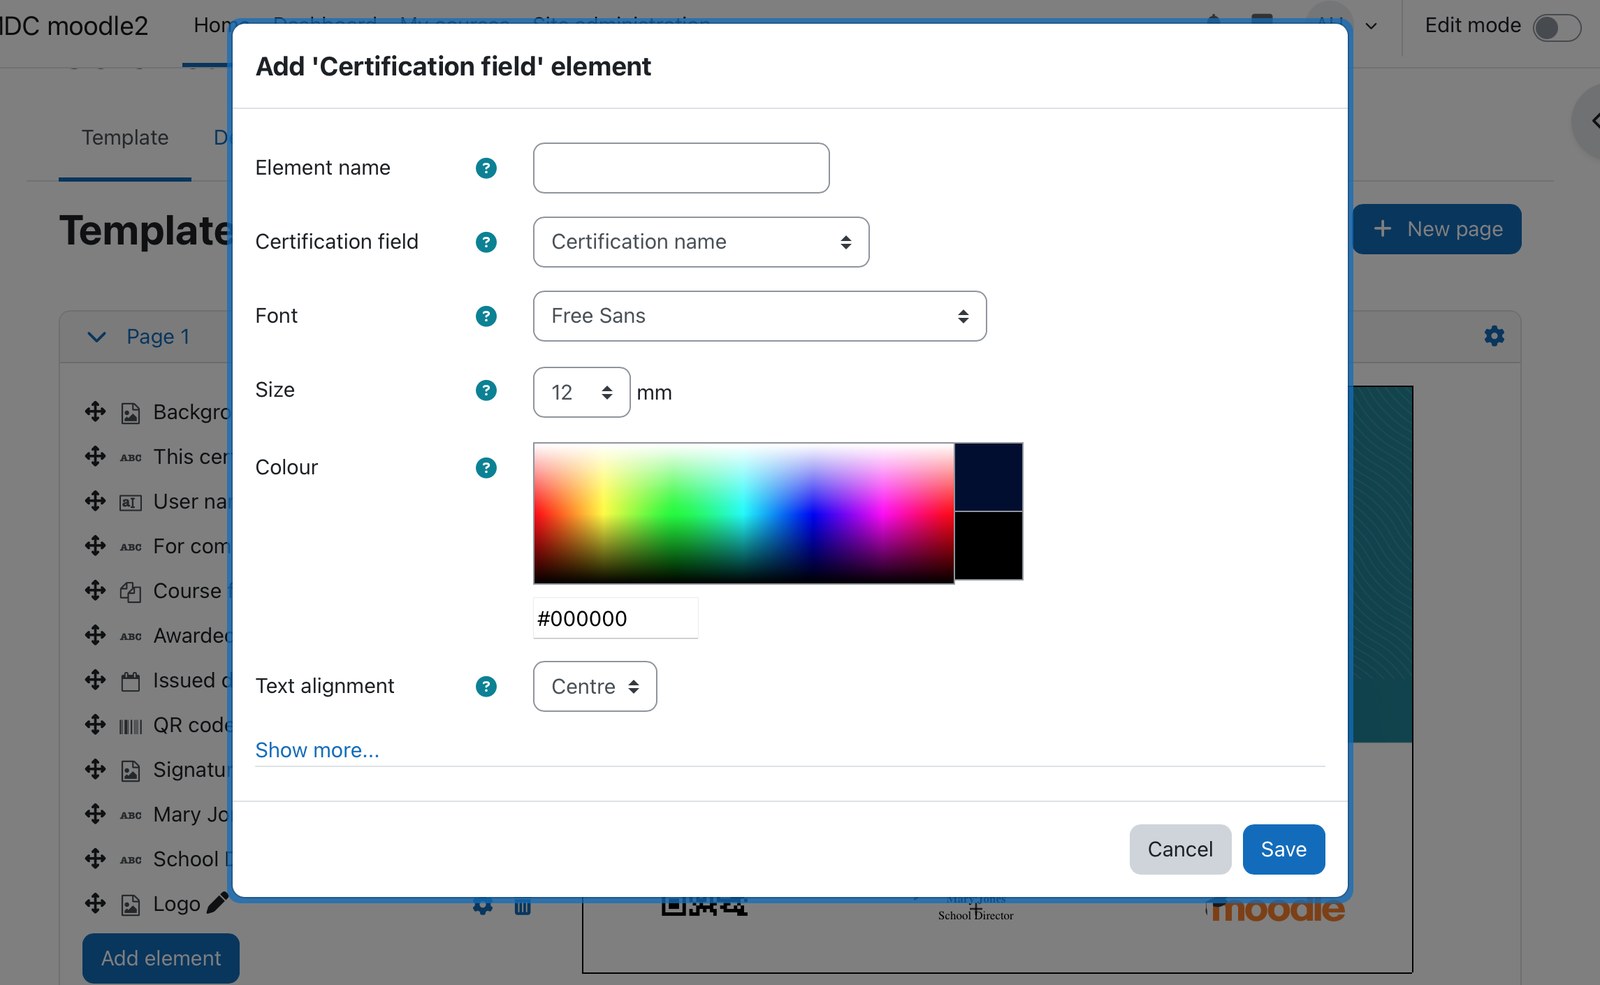Open help for Size
1600x985 pixels.
(x=486, y=390)
